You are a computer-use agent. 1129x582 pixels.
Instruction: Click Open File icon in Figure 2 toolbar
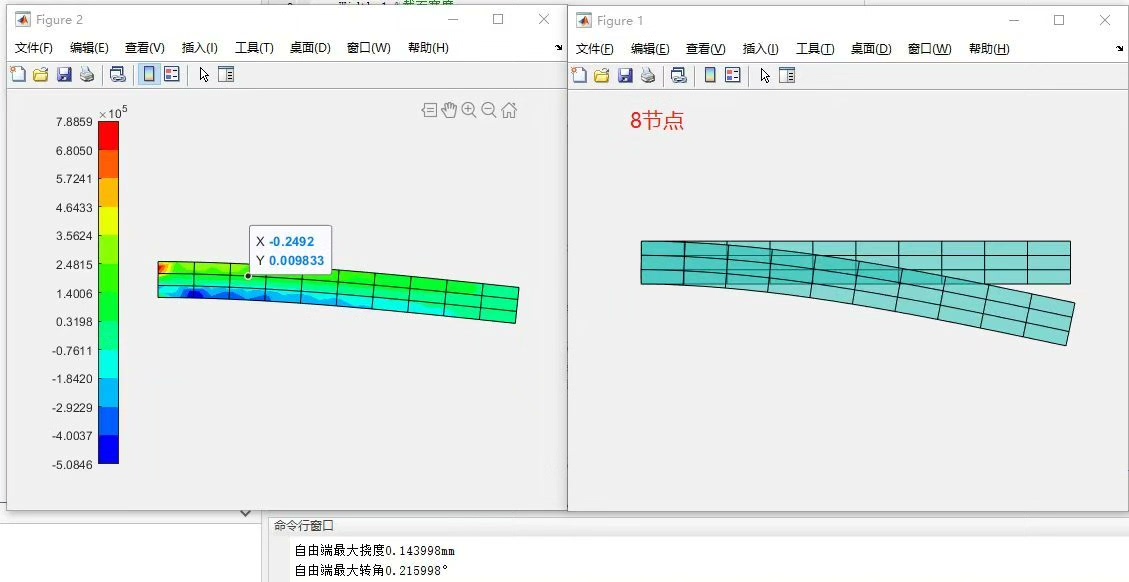pyautogui.click(x=41, y=74)
